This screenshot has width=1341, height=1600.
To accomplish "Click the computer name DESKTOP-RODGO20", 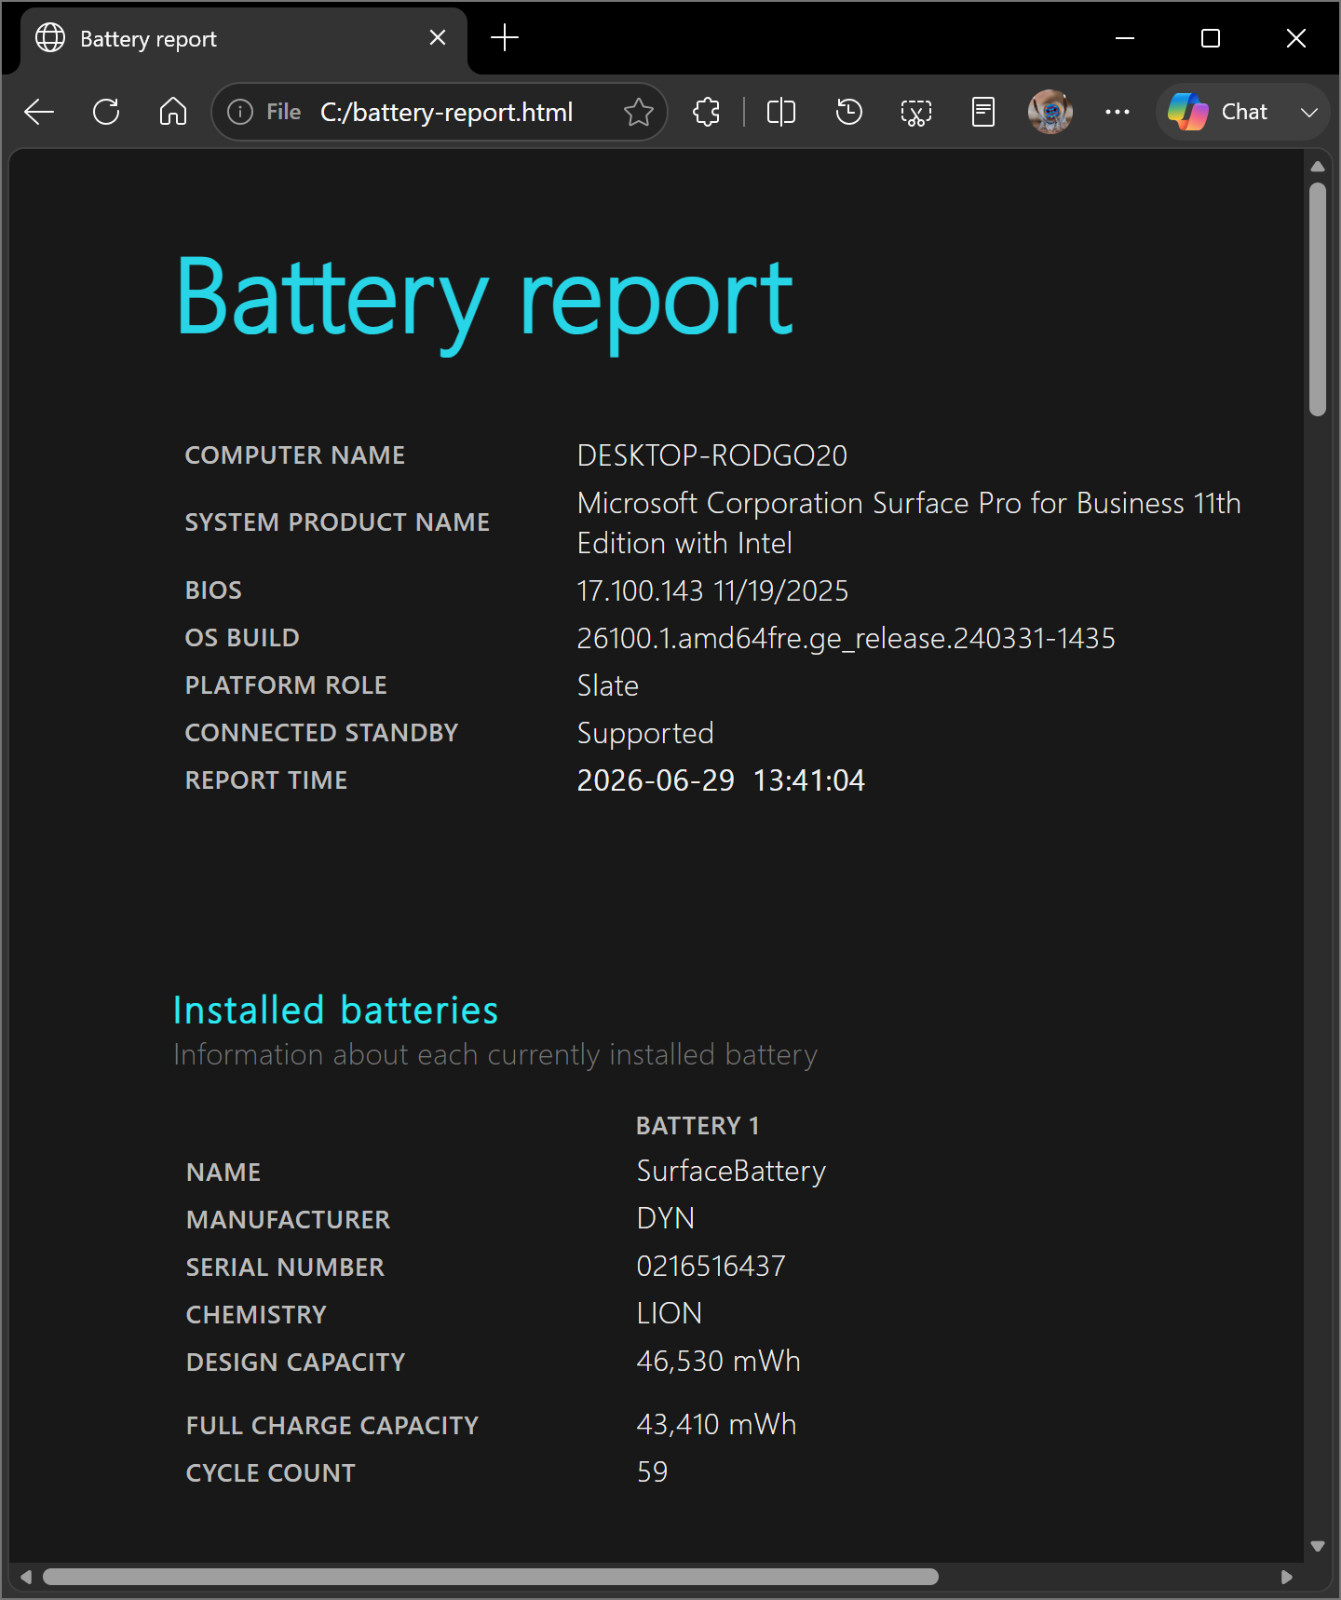I will click(x=712, y=456).
